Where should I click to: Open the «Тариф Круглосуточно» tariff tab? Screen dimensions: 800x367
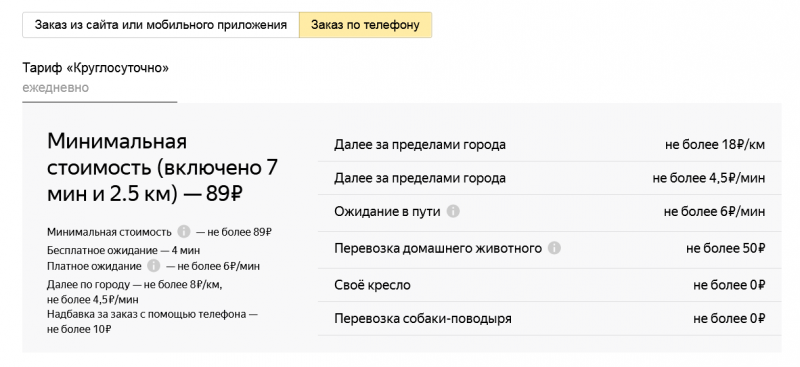click(99, 77)
